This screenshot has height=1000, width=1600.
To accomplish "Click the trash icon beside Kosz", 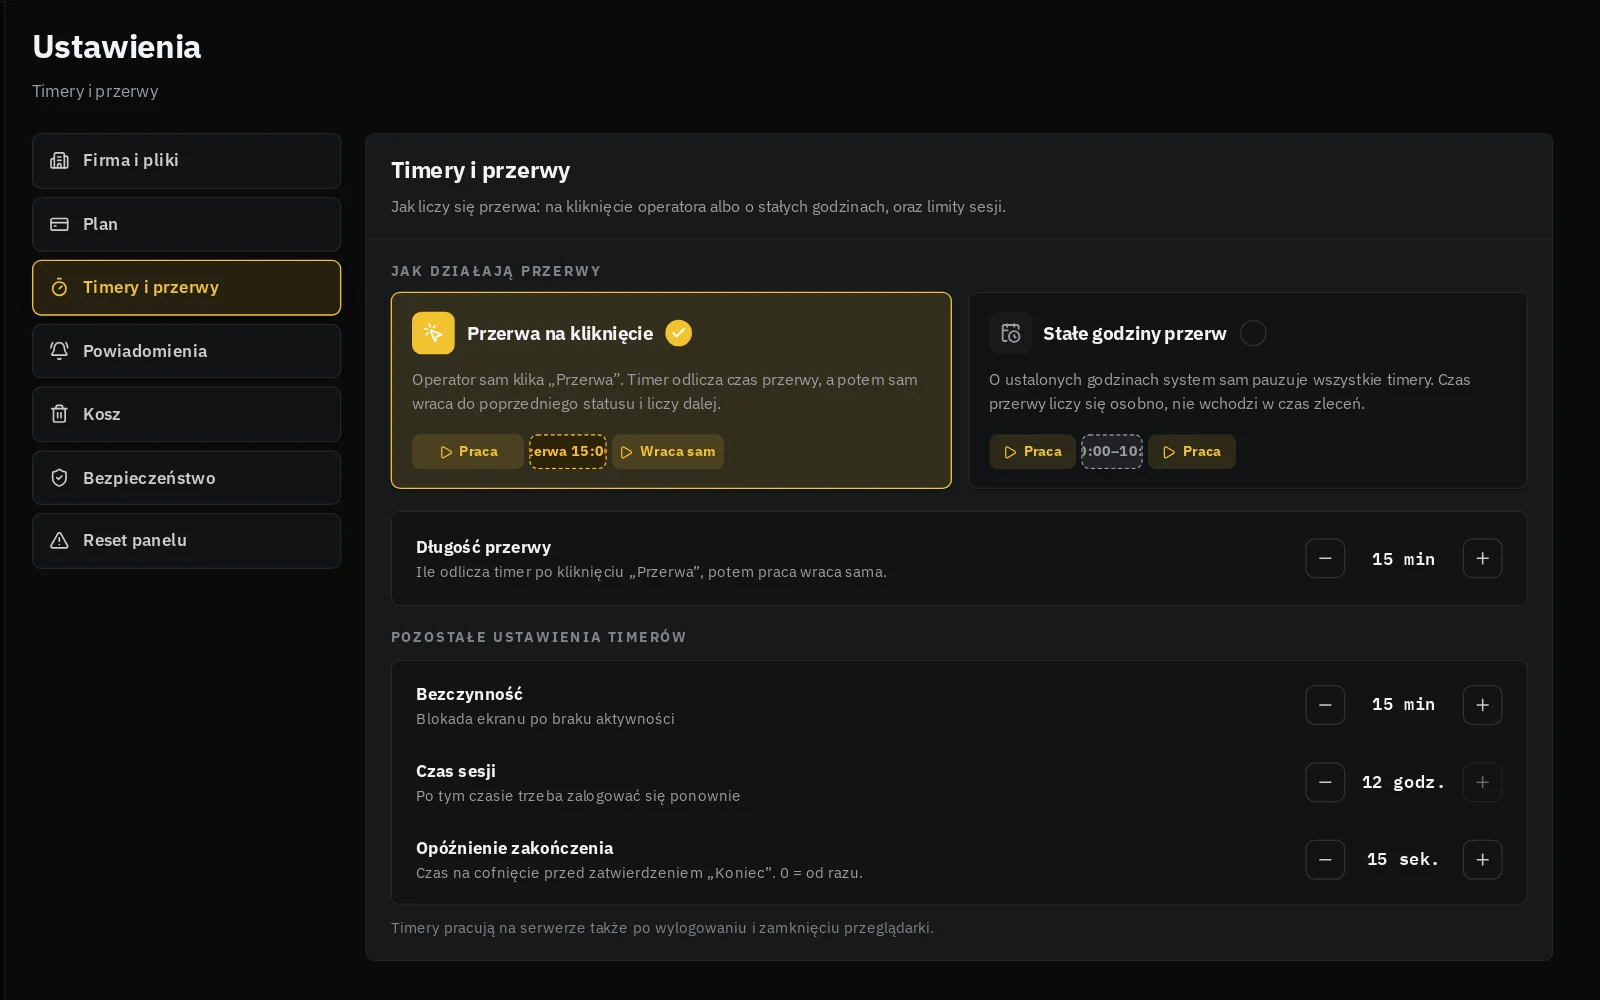I will 60,414.
